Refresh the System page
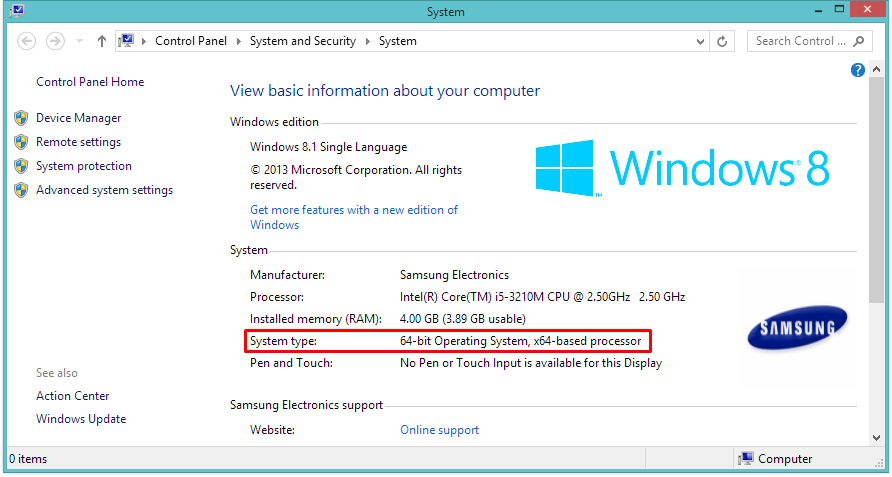892x477 pixels. click(723, 41)
